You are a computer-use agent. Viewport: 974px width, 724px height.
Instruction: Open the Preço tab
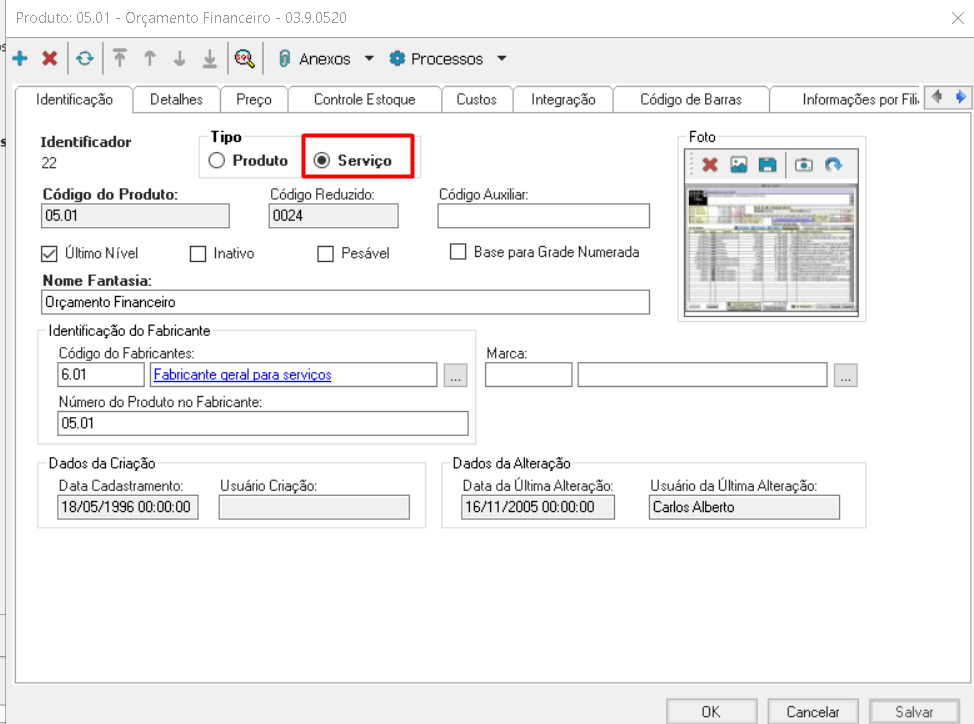tap(254, 99)
